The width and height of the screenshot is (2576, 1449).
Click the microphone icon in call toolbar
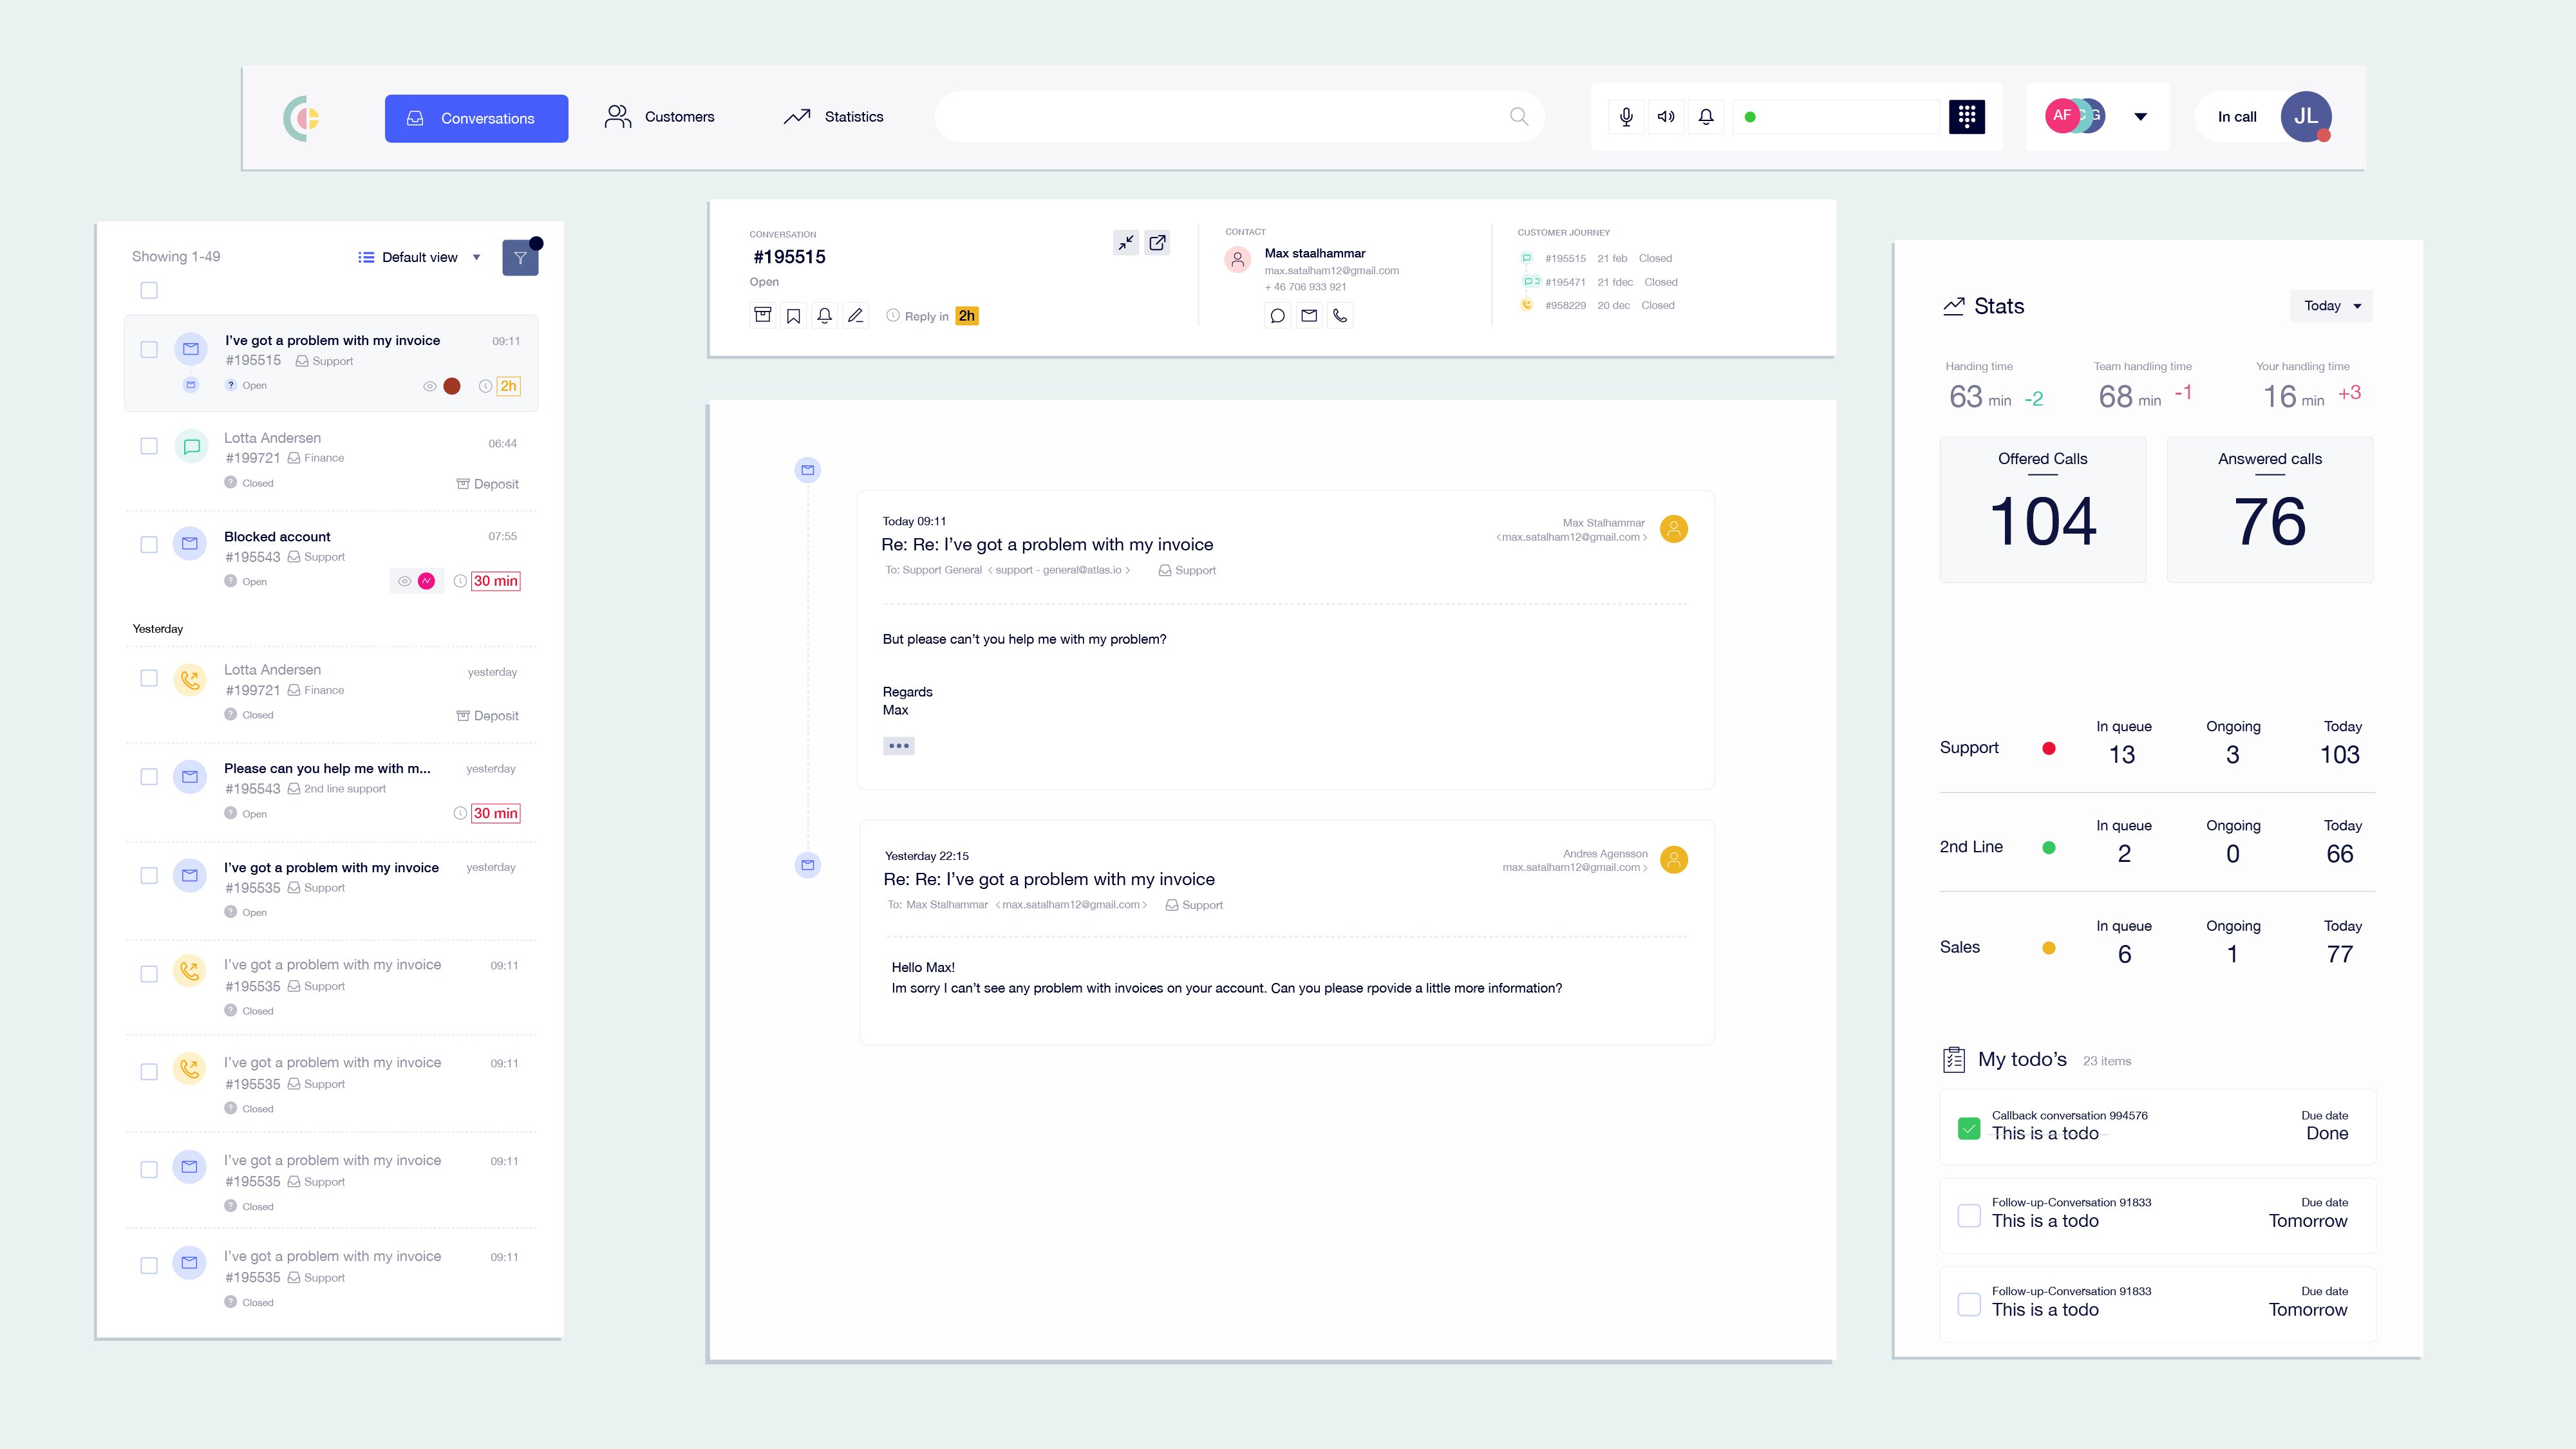coord(1626,117)
